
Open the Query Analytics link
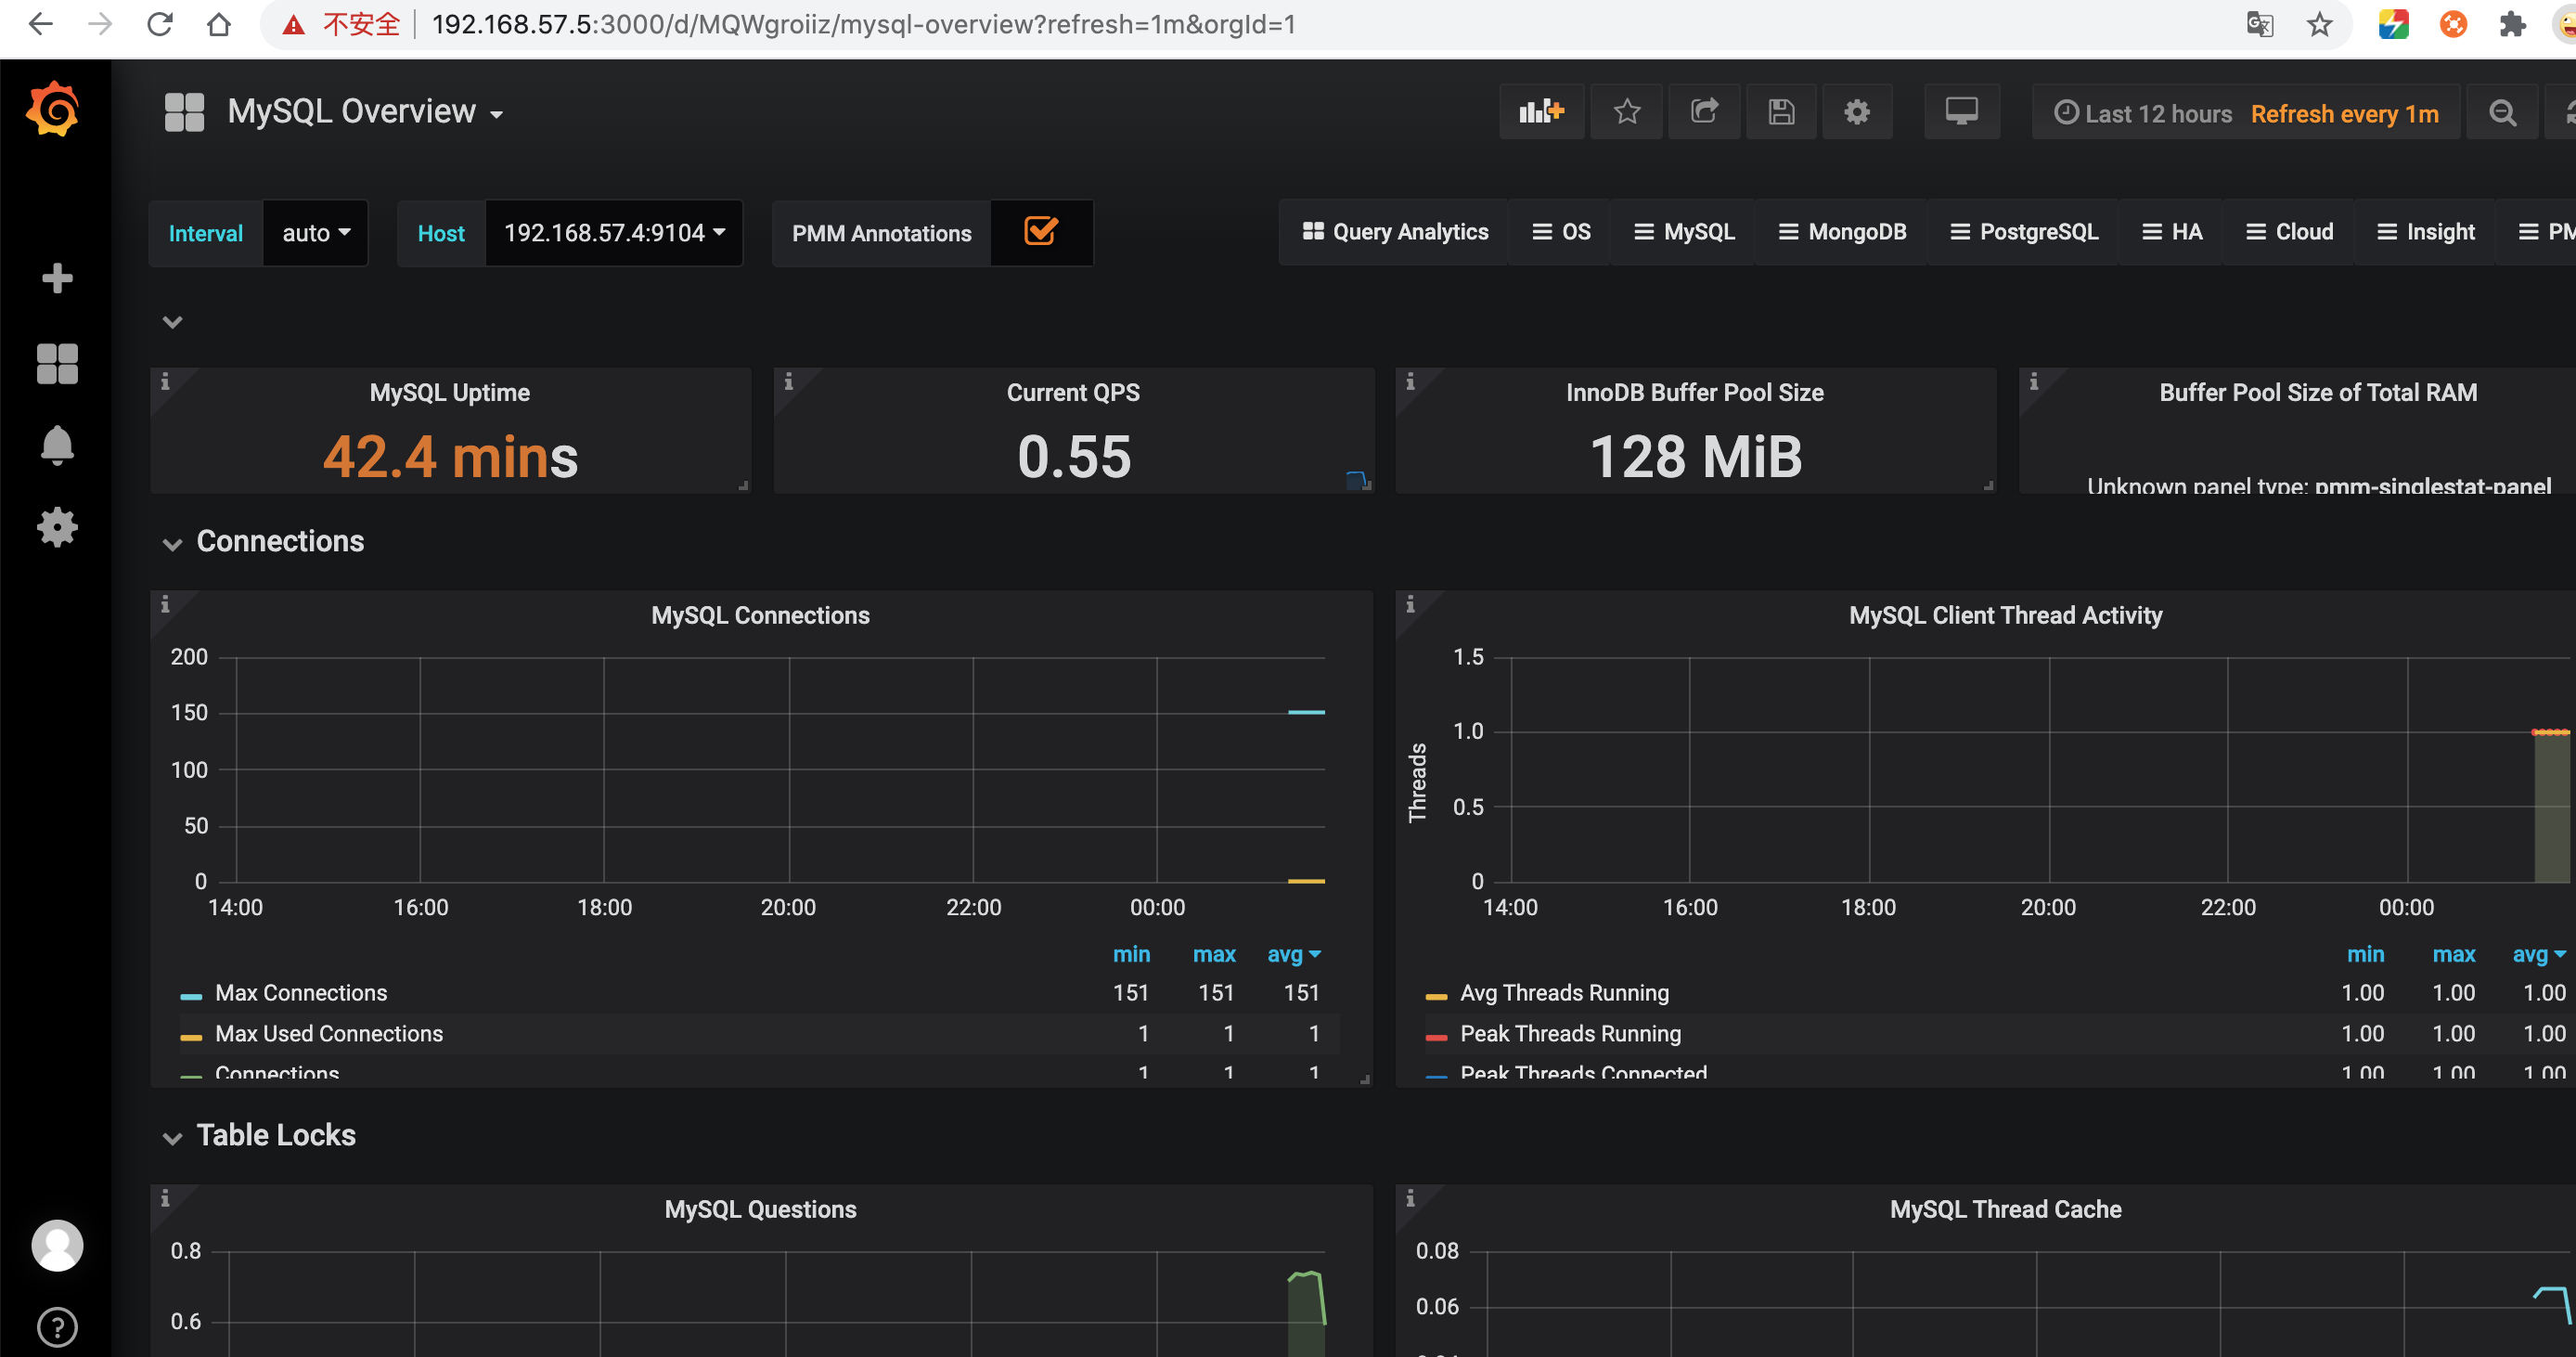tap(1395, 232)
